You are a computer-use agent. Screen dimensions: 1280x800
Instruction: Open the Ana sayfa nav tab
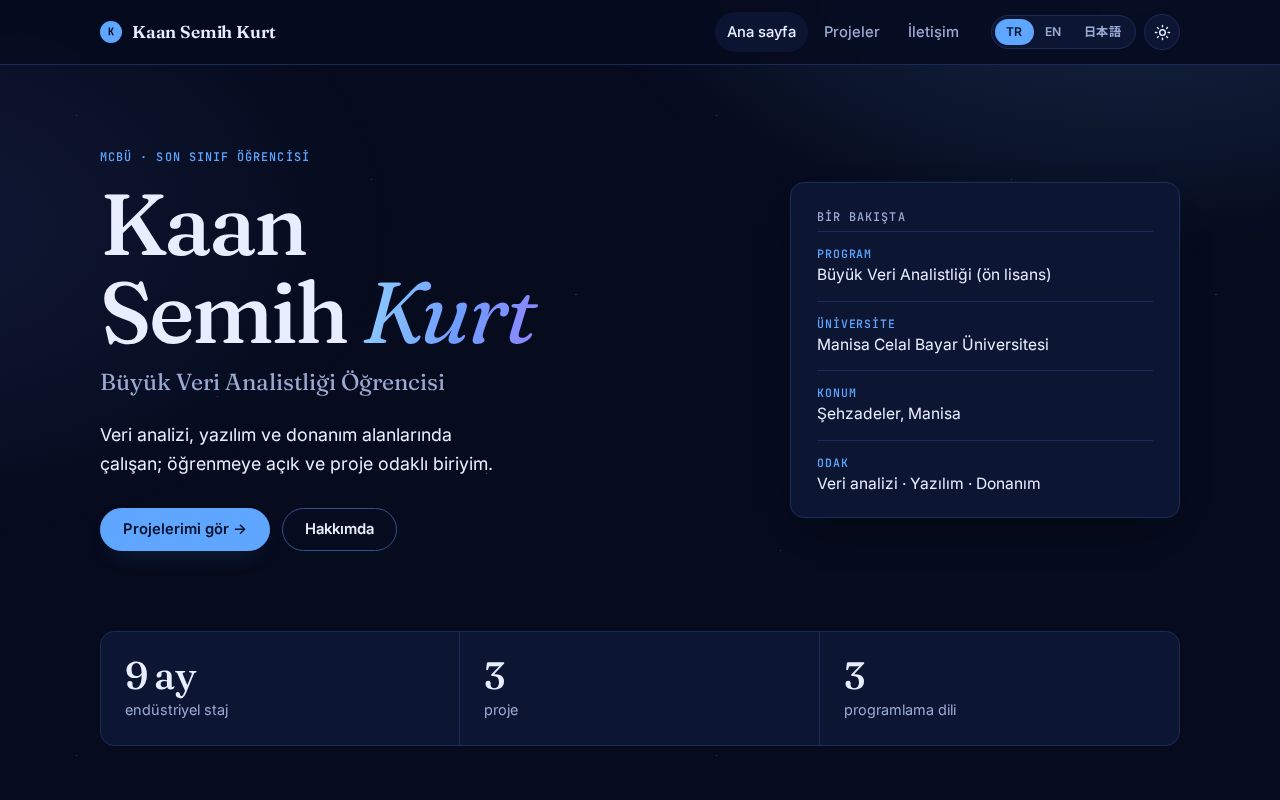pos(761,32)
